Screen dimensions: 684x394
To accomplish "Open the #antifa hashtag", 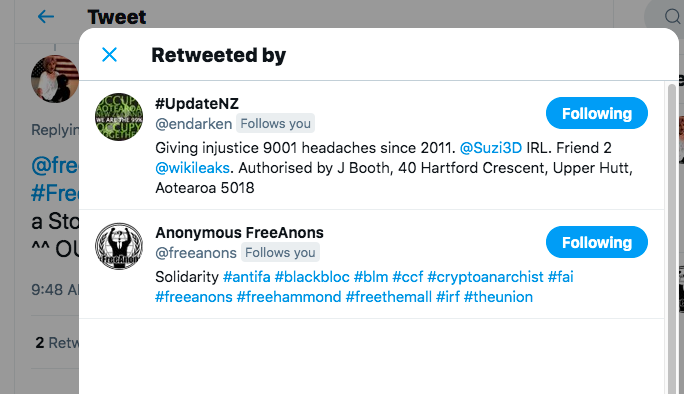I will pyautogui.click(x=246, y=277).
